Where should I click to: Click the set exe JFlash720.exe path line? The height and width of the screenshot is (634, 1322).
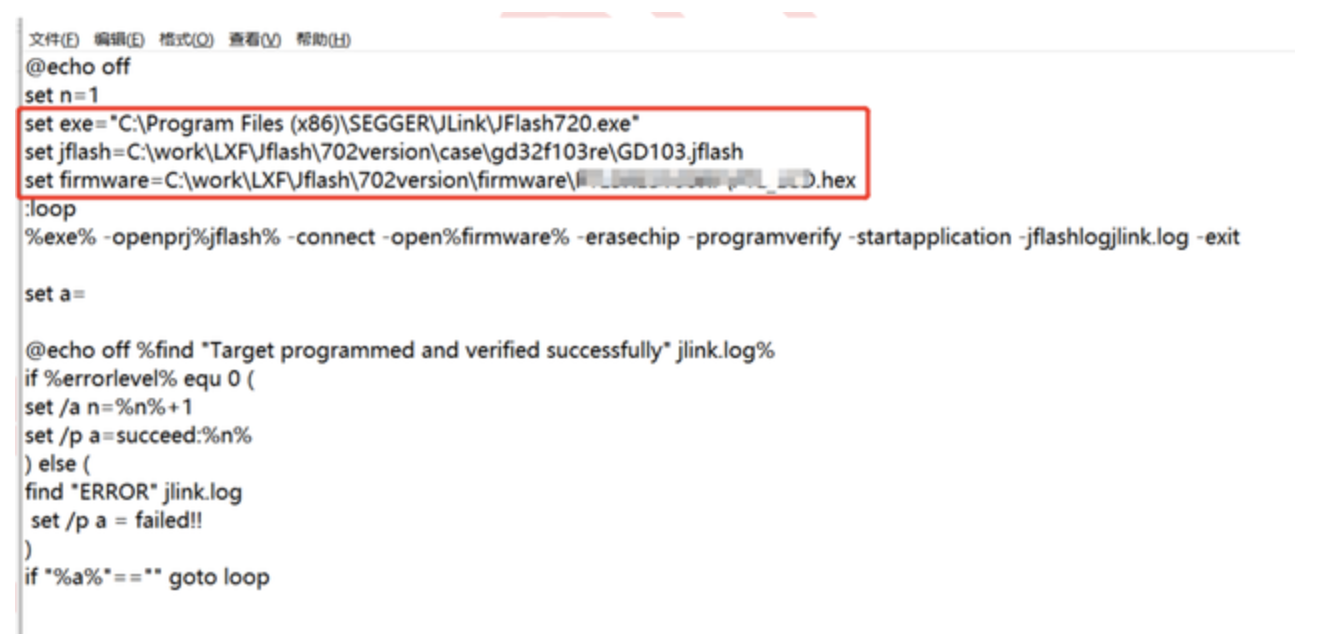333,124
